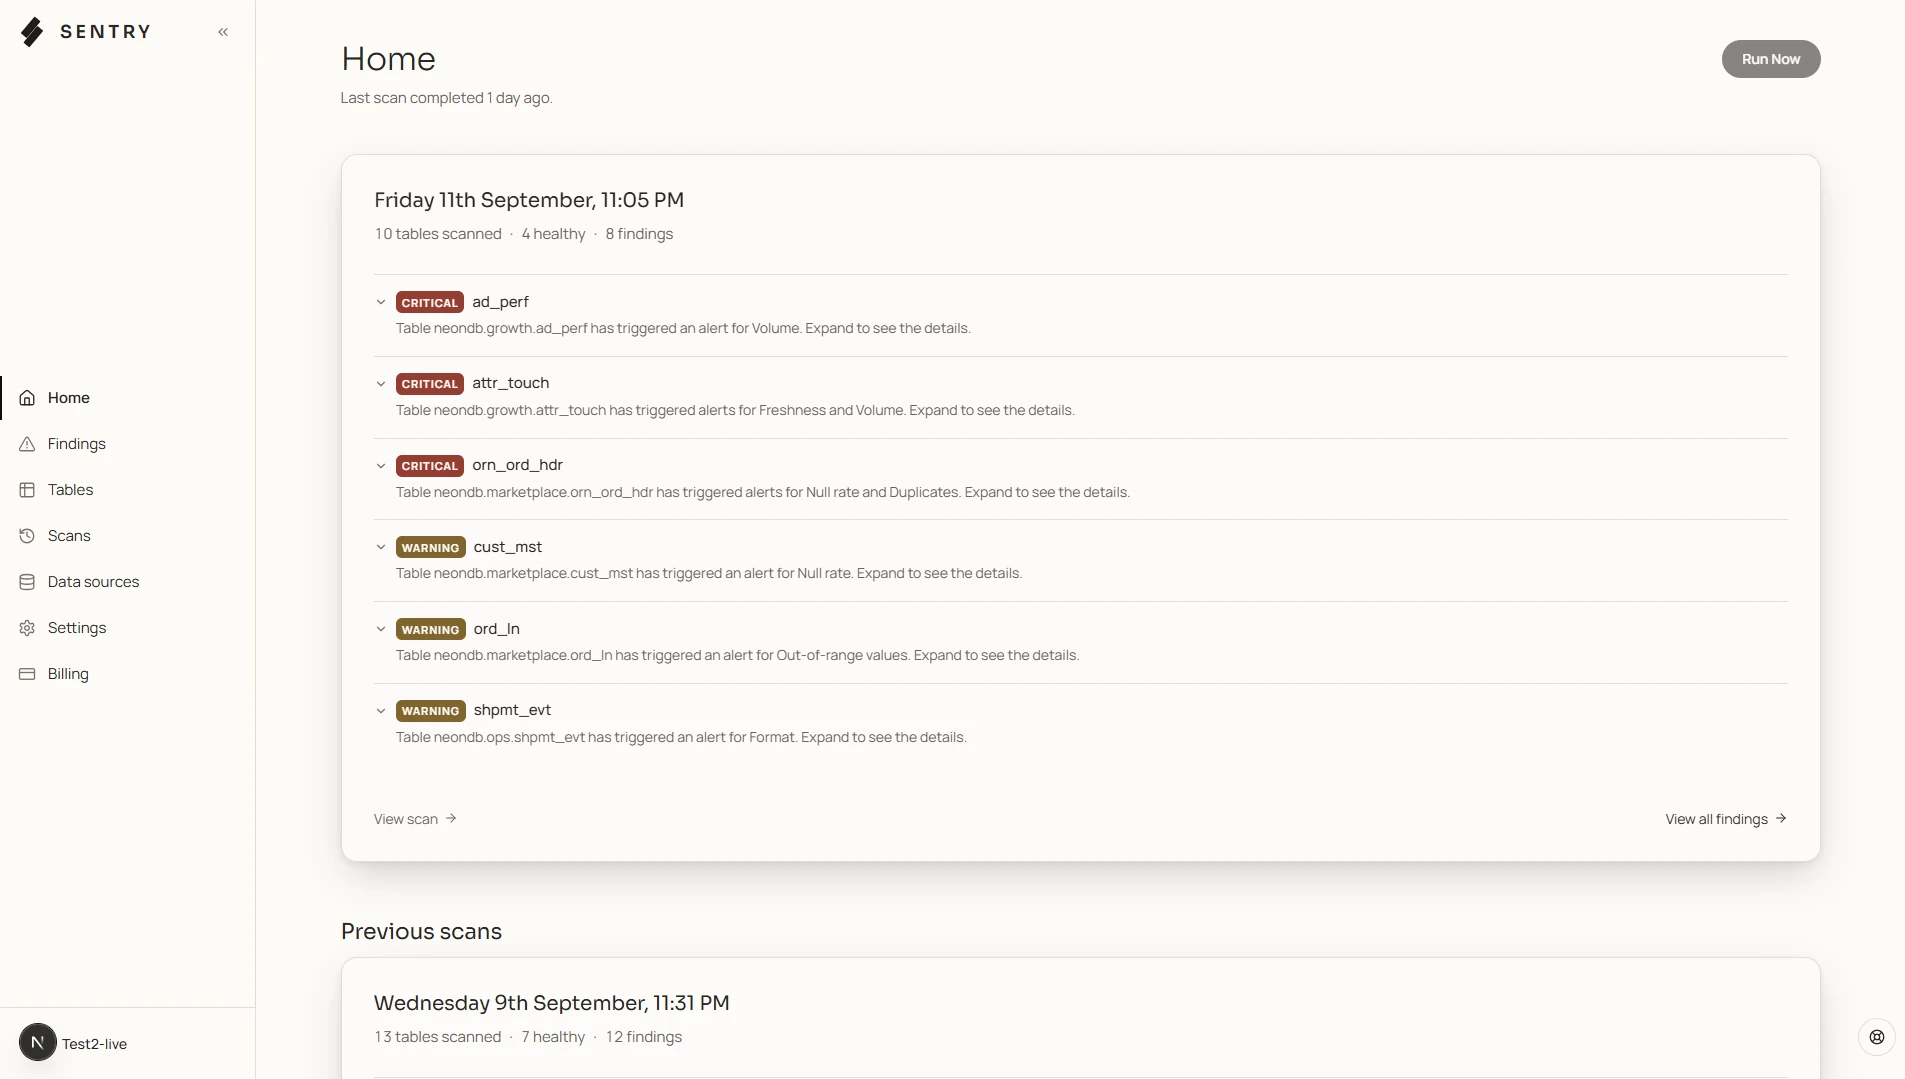The height and width of the screenshot is (1079, 1905).
Task: Click the N avatar for Test2-live
Action: [x=38, y=1043]
